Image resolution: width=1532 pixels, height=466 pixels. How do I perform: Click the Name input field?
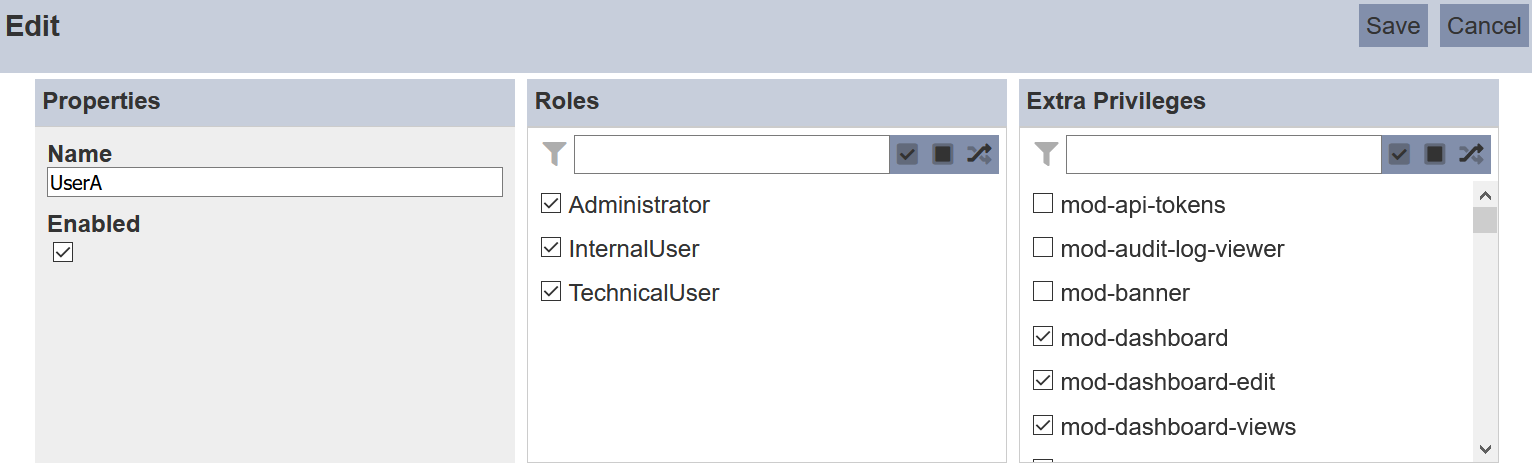[275, 182]
